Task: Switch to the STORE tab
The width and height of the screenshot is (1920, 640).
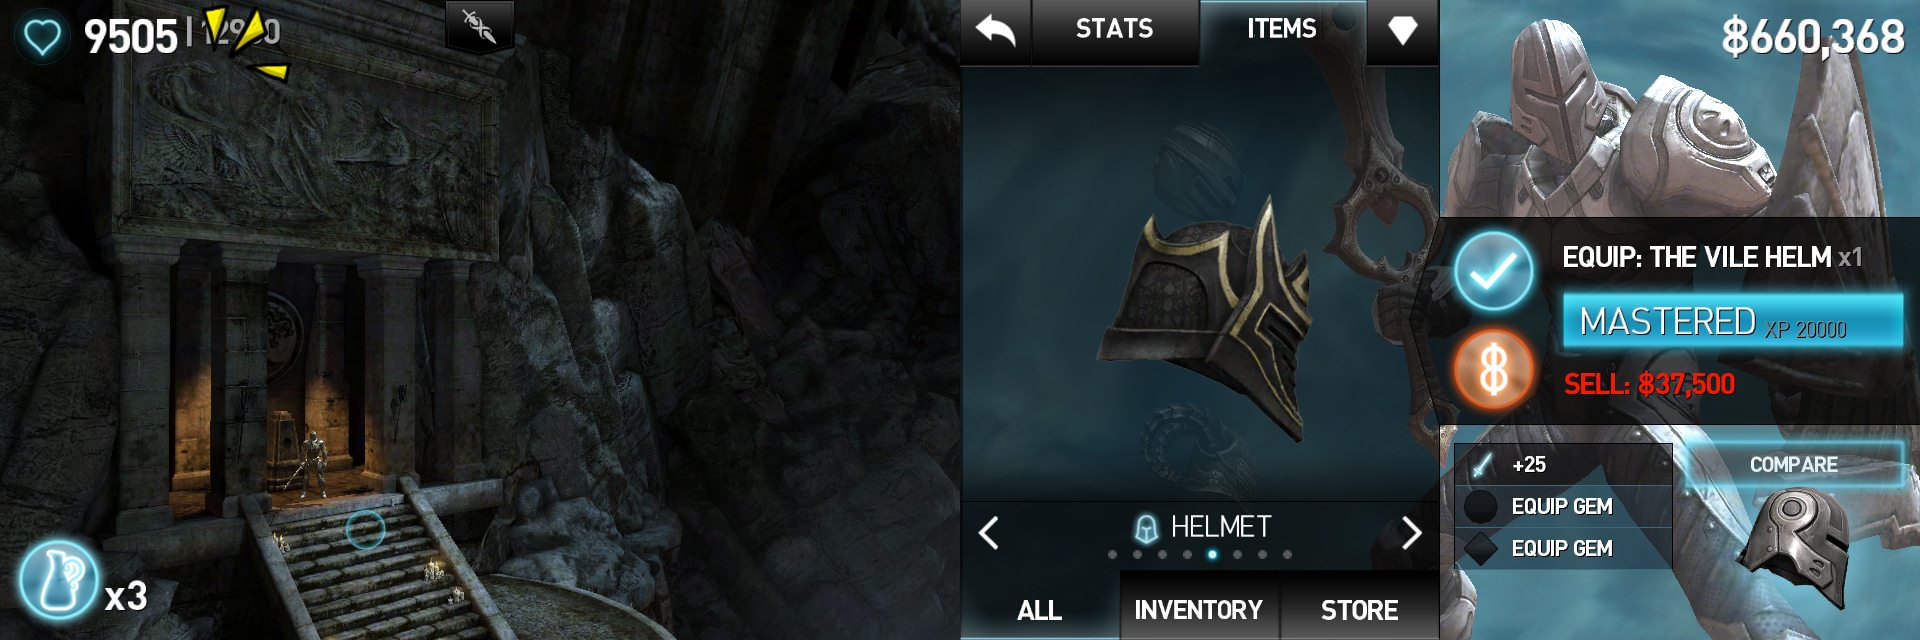Action: 1359,609
